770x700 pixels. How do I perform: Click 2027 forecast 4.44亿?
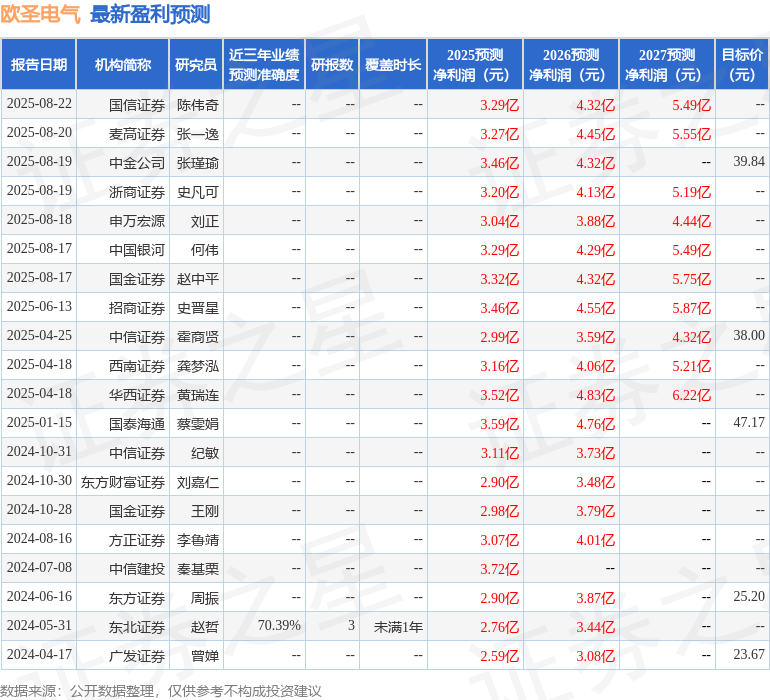pos(691,221)
